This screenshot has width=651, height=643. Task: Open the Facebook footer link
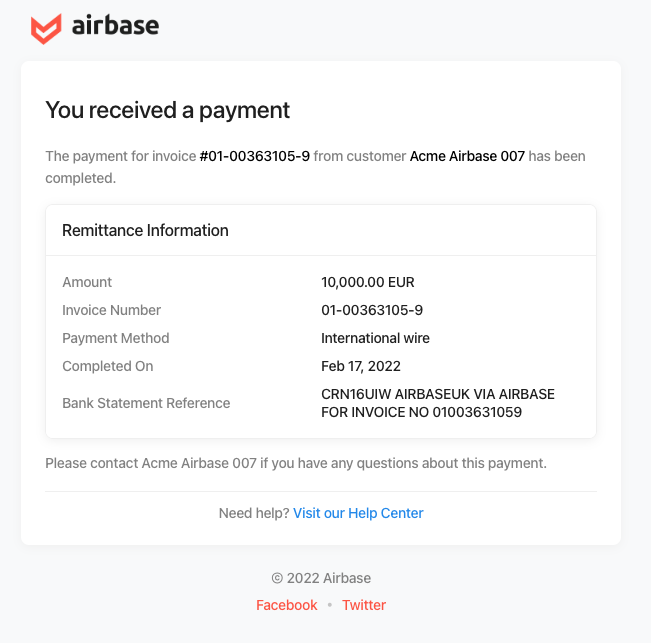(x=286, y=605)
